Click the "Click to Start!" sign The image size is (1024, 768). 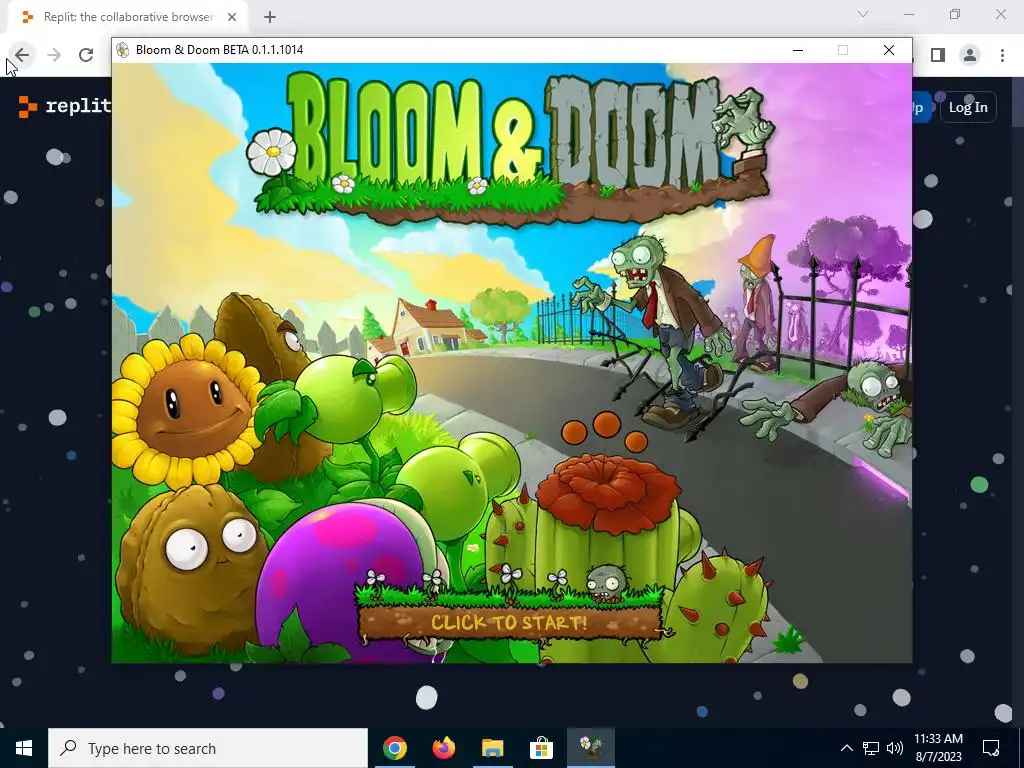pyautogui.click(x=509, y=621)
